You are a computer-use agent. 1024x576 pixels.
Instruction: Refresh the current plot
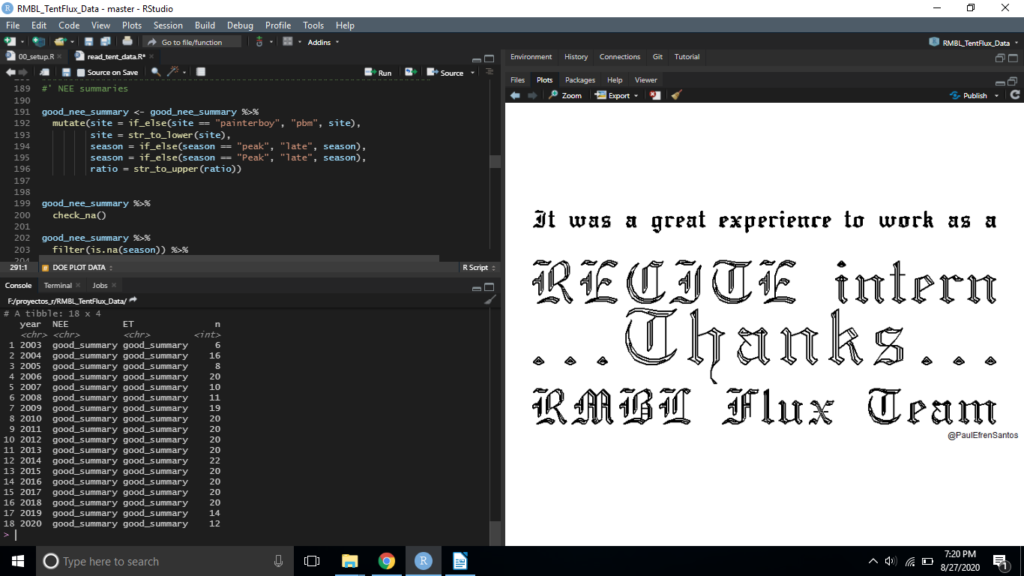[x=1015, y=95]
